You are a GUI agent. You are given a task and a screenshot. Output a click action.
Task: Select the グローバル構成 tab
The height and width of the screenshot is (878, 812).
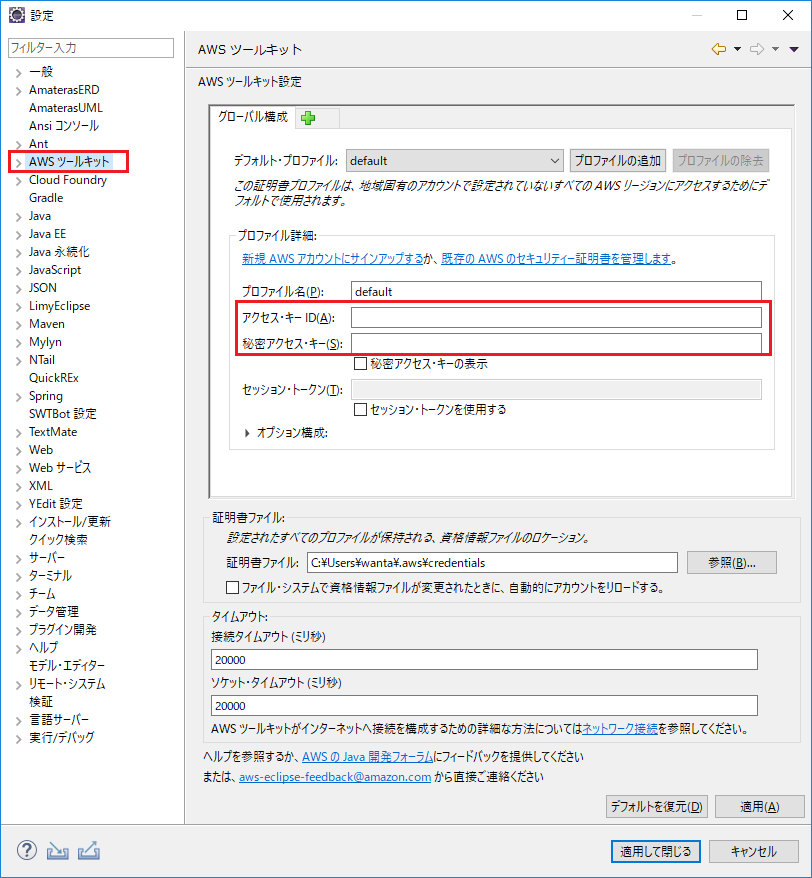(253, 116)
